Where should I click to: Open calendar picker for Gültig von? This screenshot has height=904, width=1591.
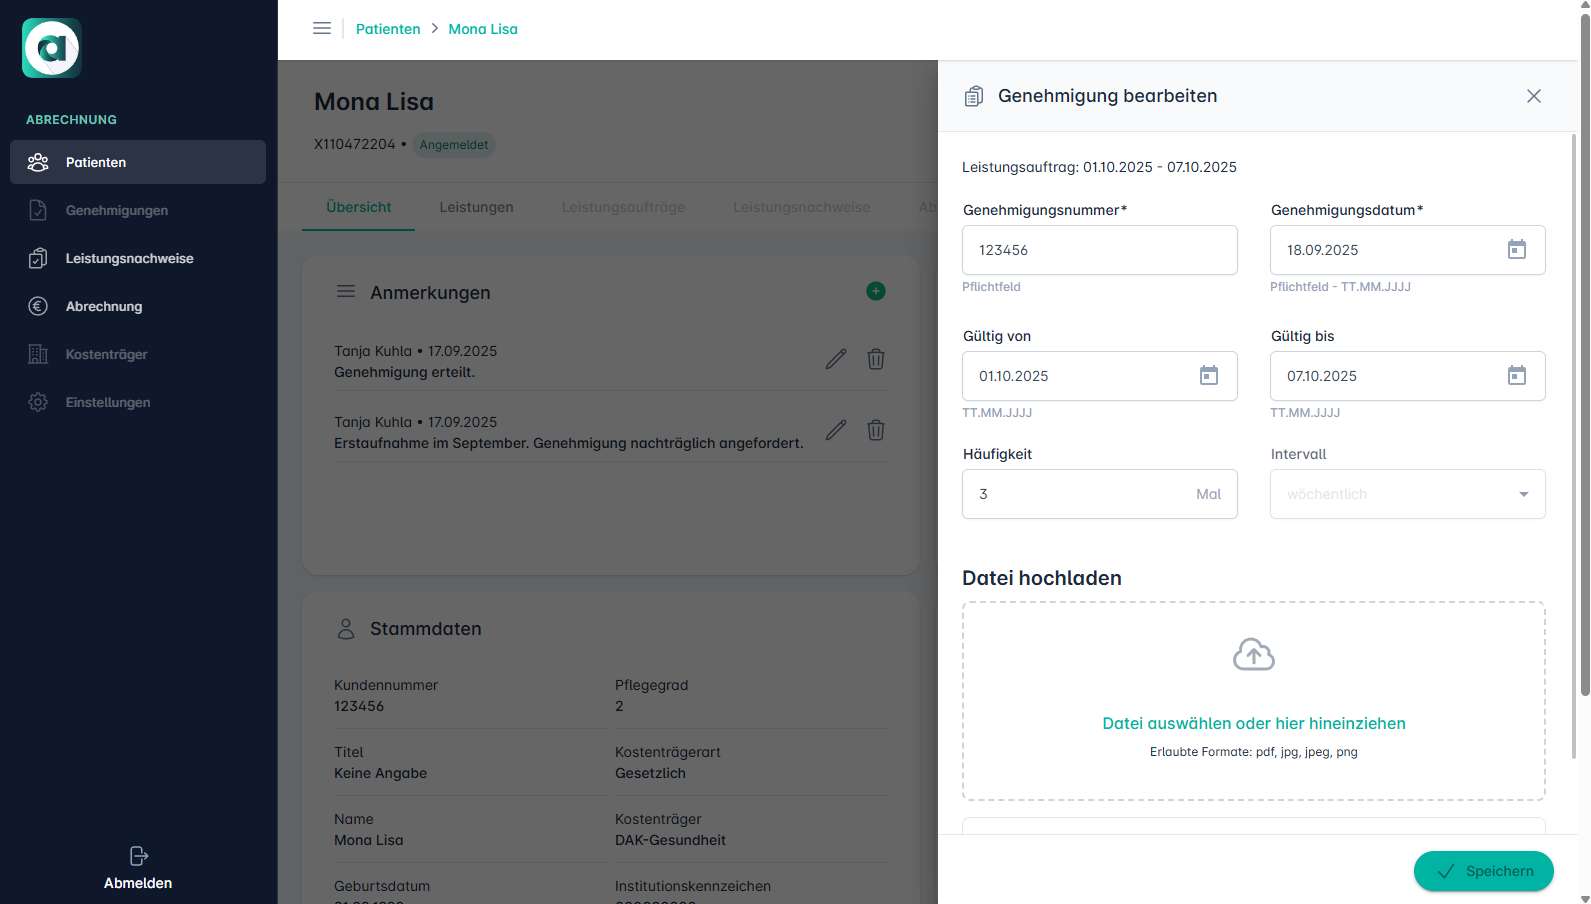coord(1208,376)
